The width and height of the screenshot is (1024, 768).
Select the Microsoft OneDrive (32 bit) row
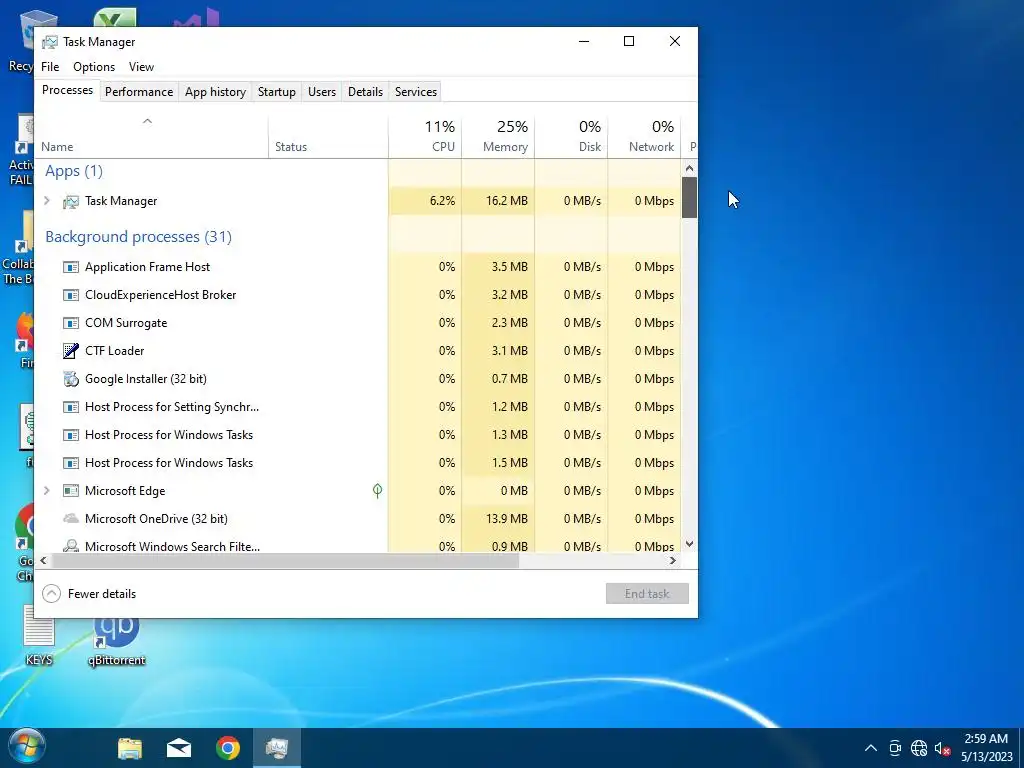[358, 519]
